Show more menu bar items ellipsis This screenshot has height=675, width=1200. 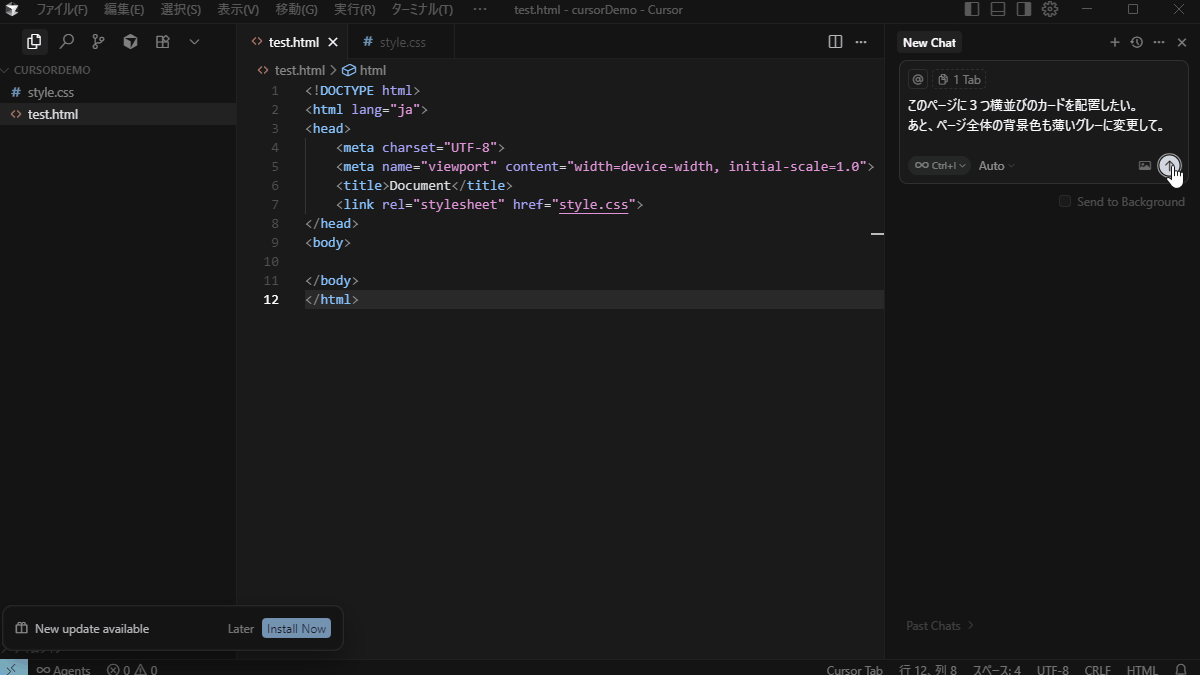(x=480, y=9)
